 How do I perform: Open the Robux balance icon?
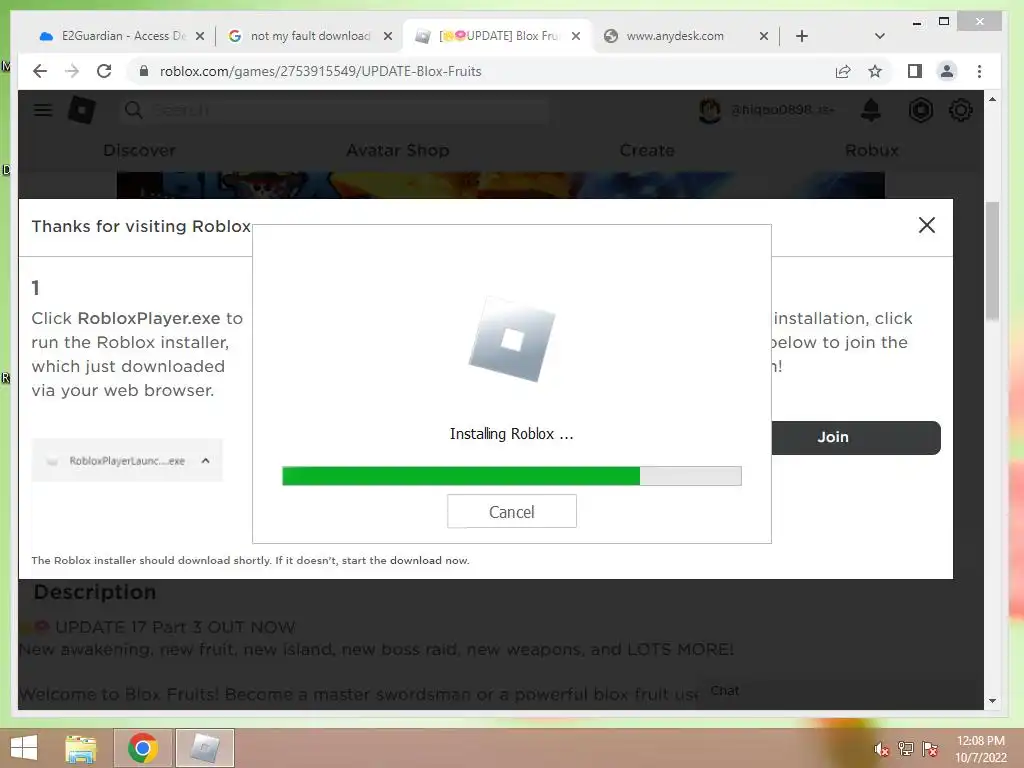[921, 110]
